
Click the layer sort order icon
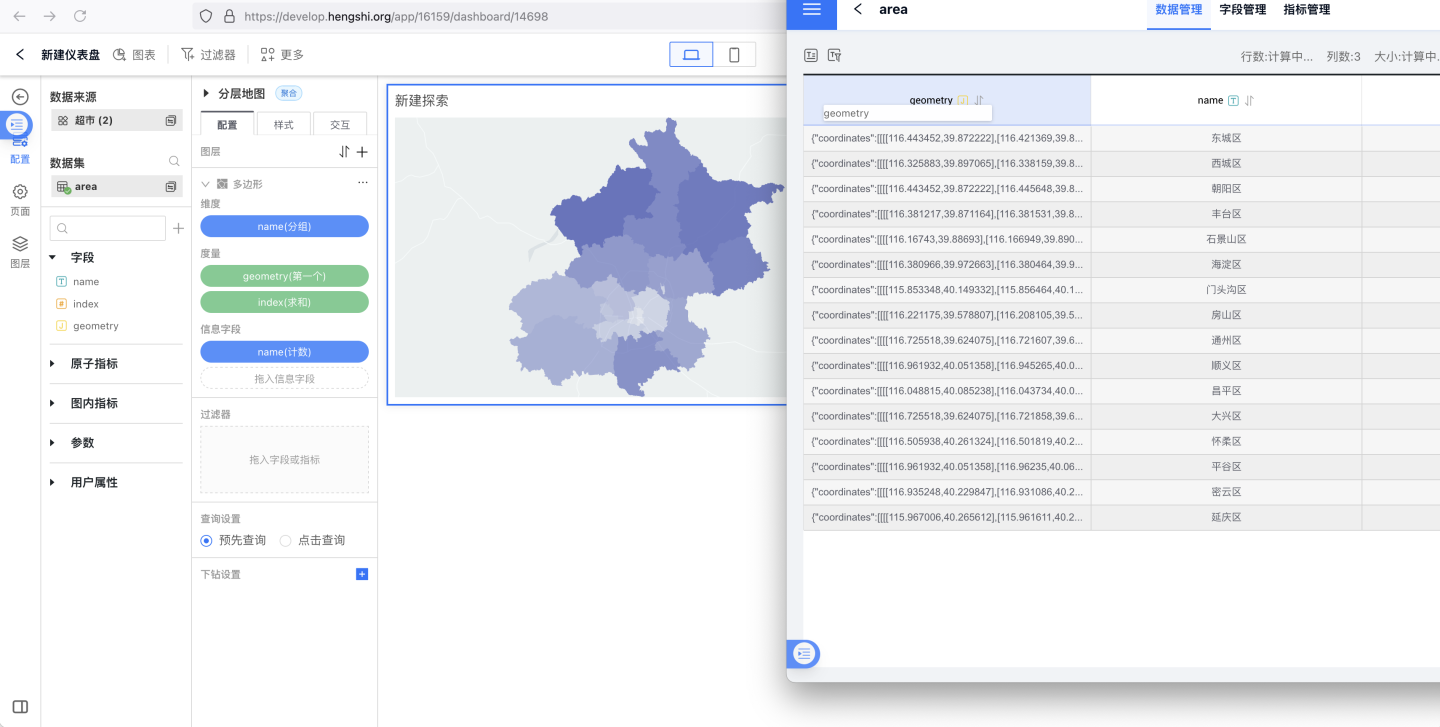pyautogui.click(x=344, y=152)
